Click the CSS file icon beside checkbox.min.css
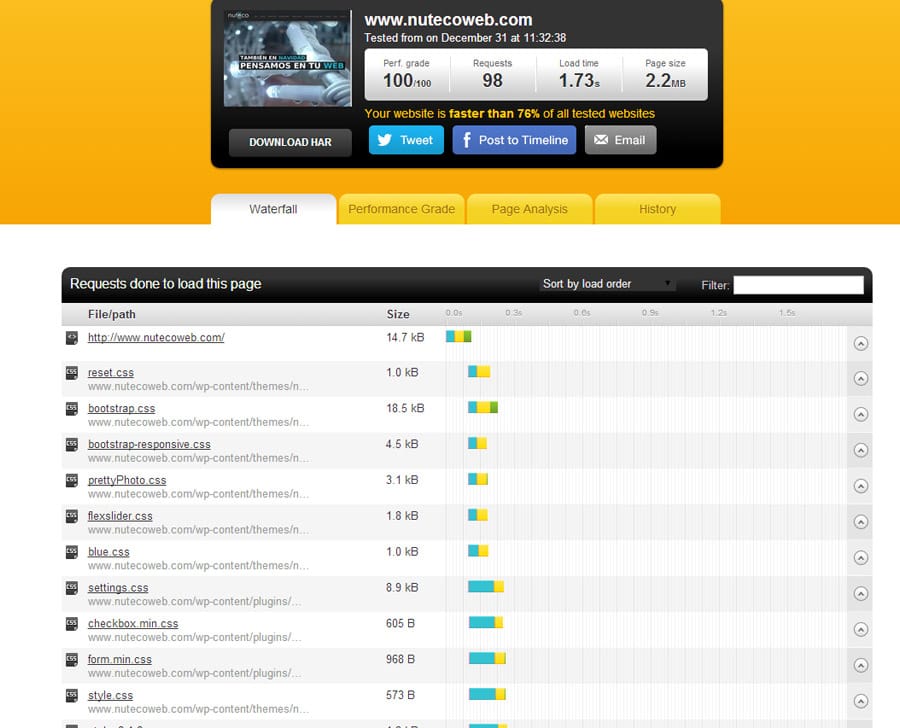The height and width of the screenshot is (728, 900). coord(72,624)
